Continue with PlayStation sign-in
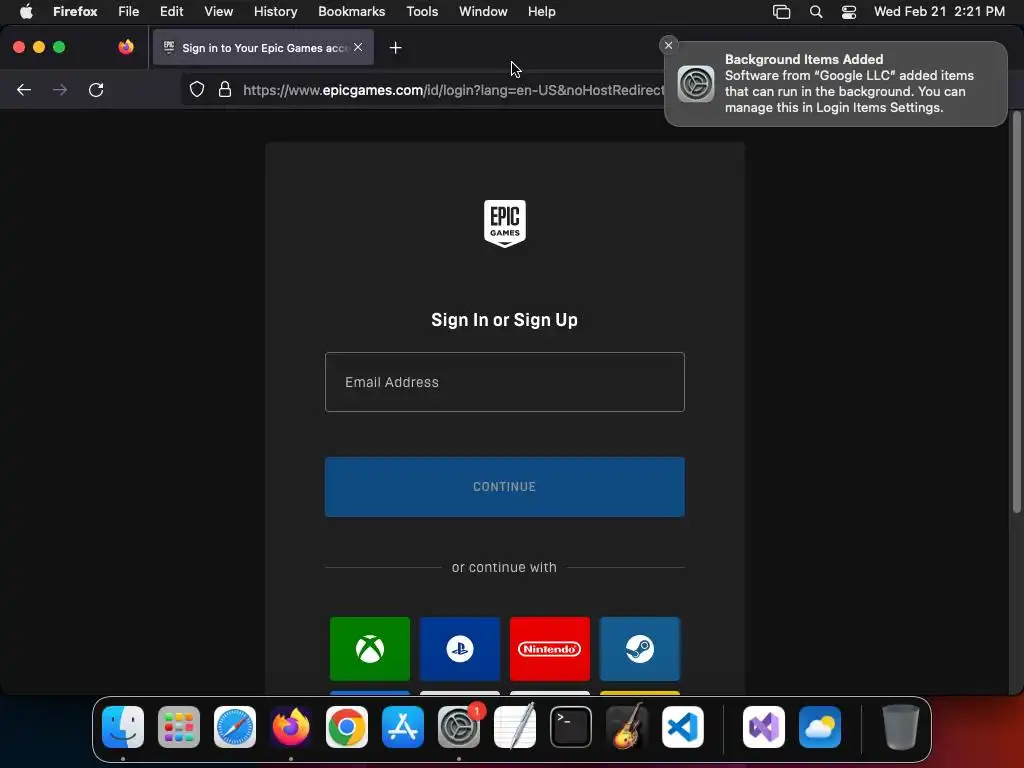 click(x=460, y=648)
